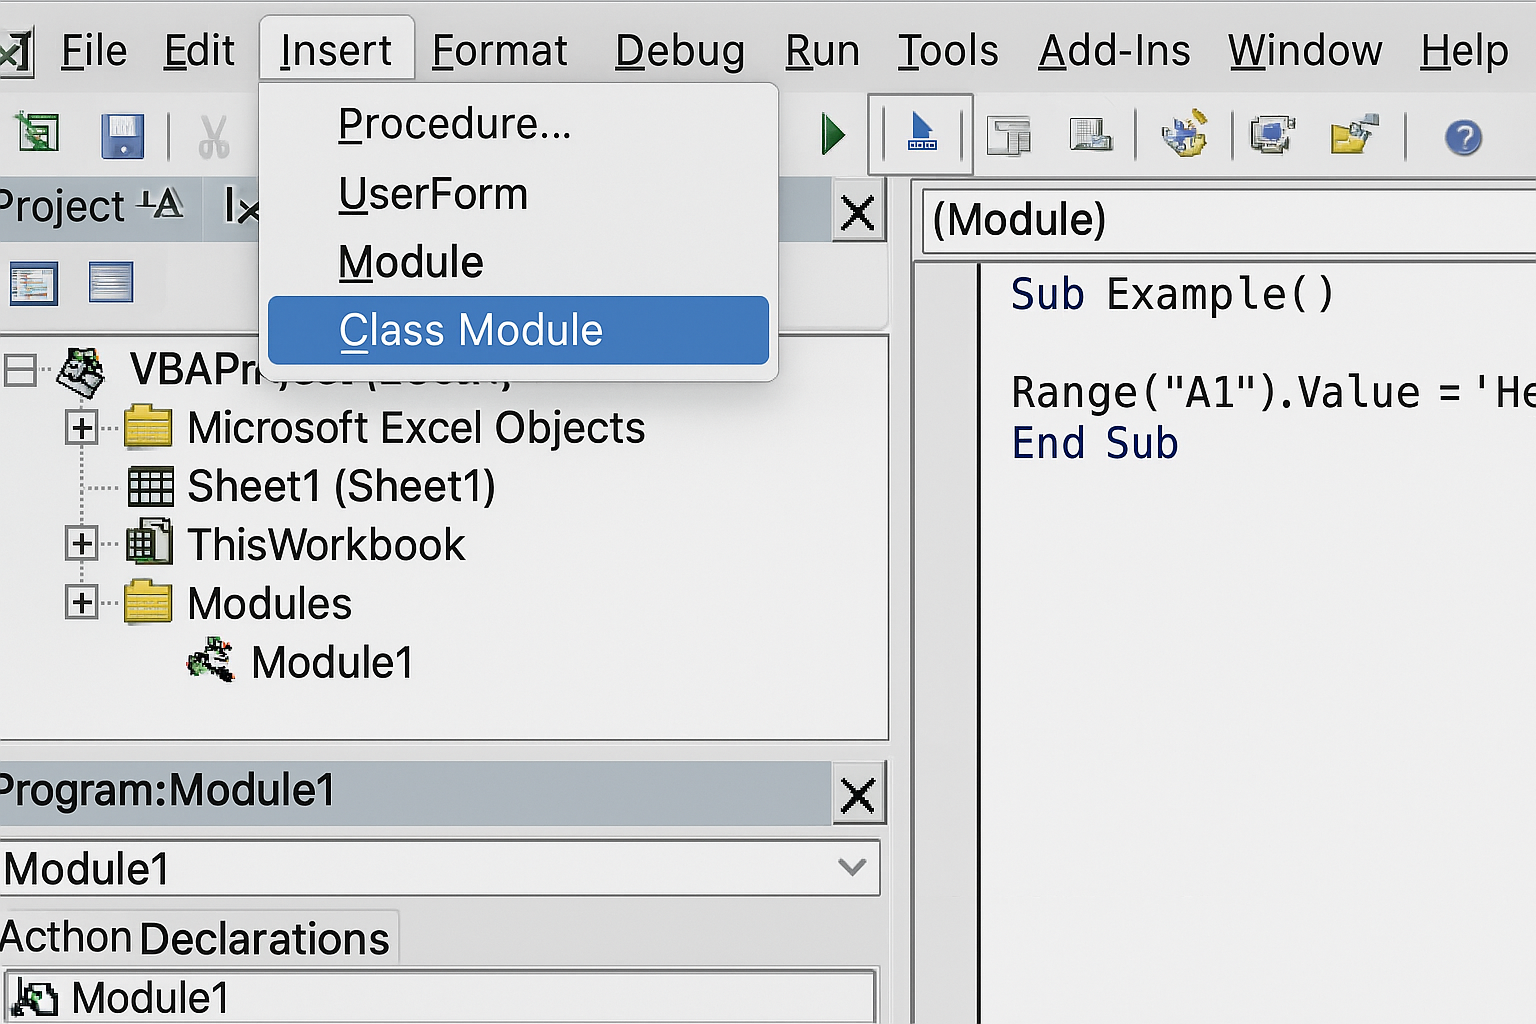Viewport: 1536px width, 1024px height.
Task: Click the ThisWorkbook icon in tree
Action: [149, 543]
